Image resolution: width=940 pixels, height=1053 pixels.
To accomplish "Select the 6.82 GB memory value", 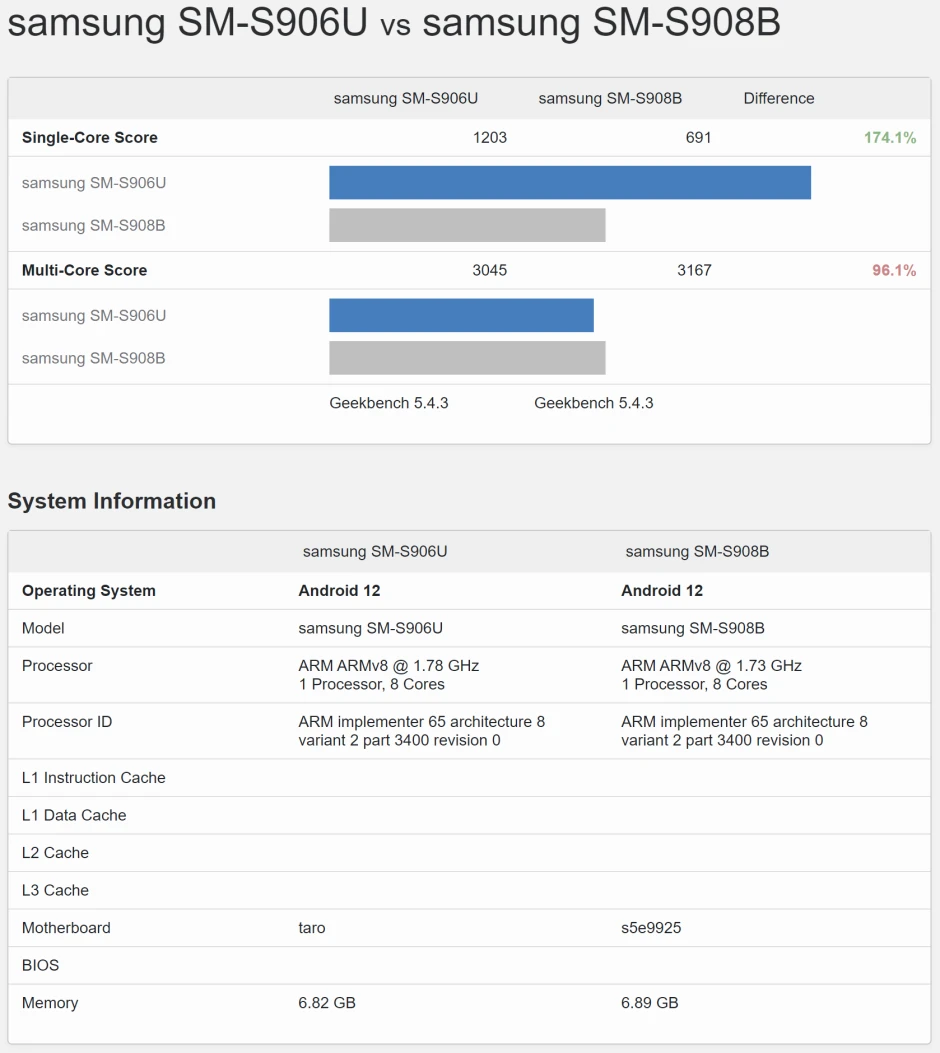I will tap(327, 1003).
